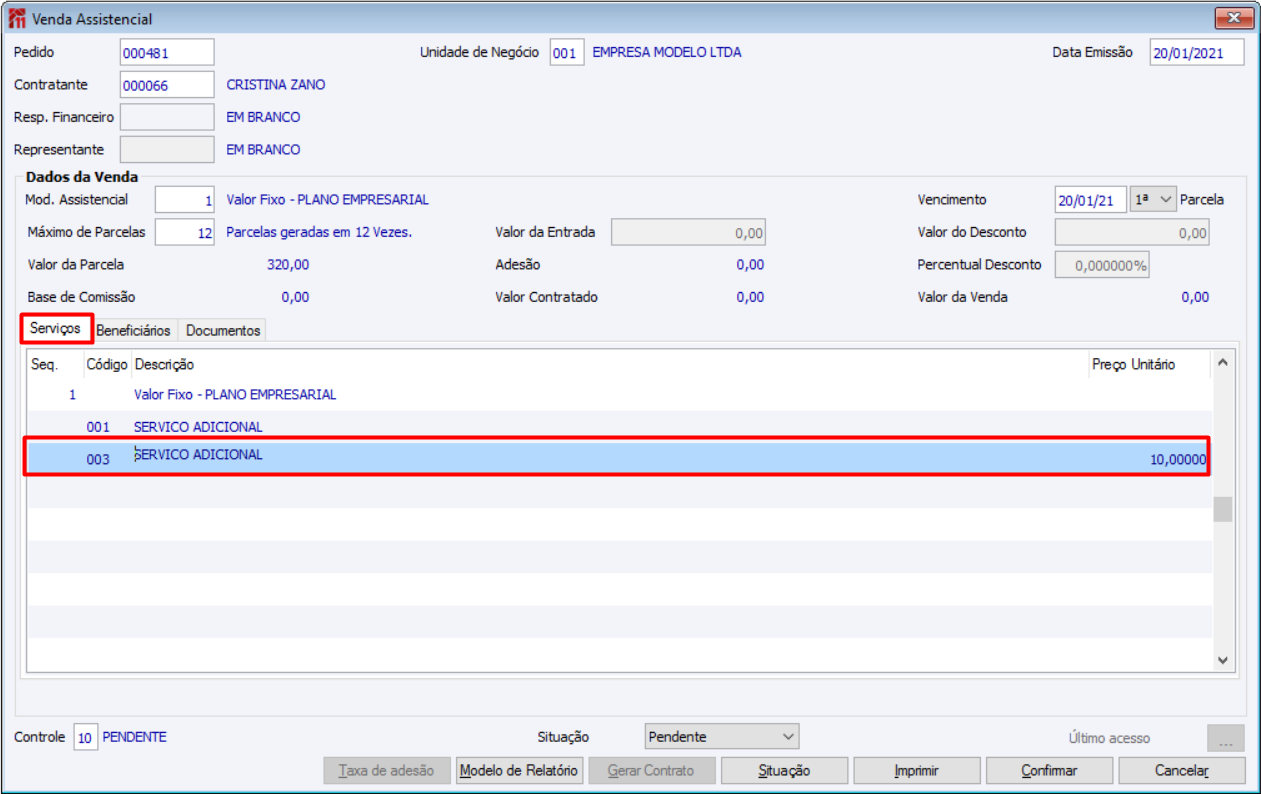Click the Contratante field with 000066
This screenshot has height=794, width=1261.
click(167, 85)
